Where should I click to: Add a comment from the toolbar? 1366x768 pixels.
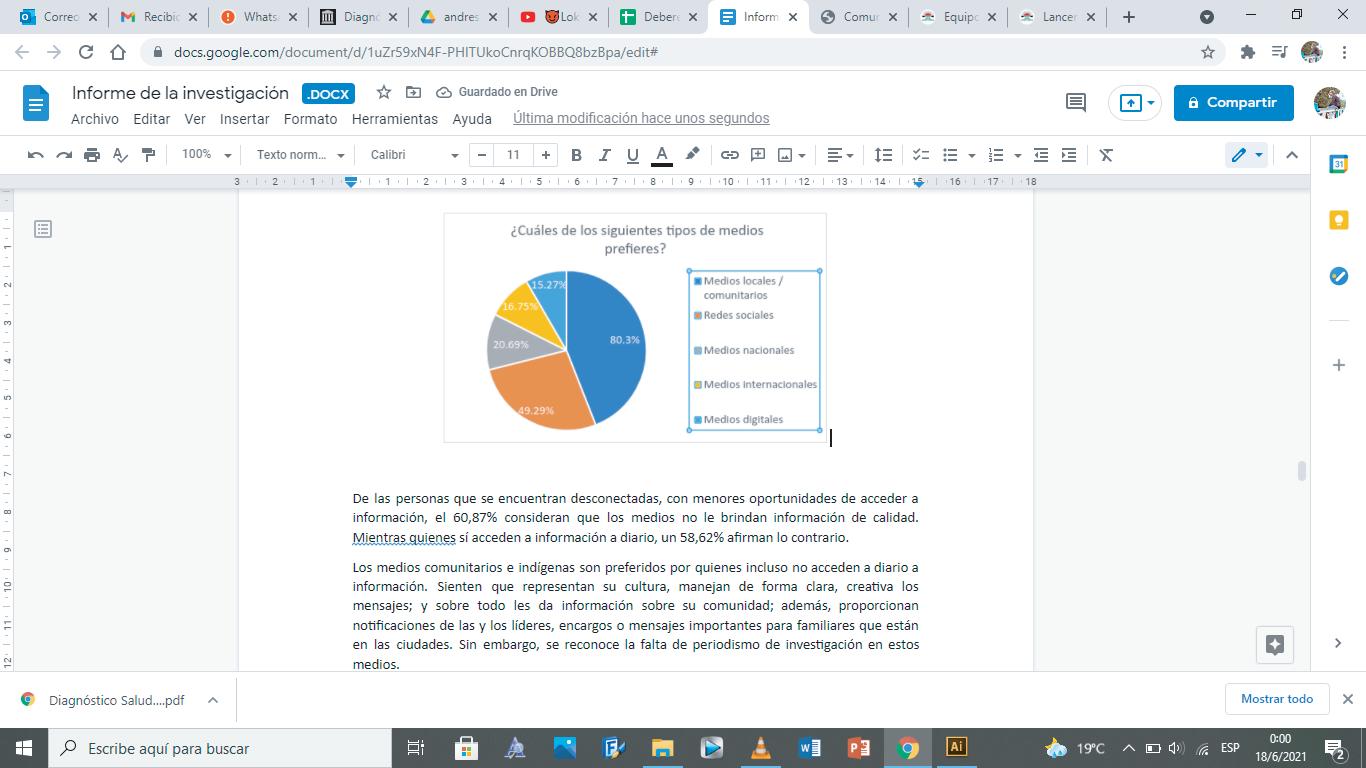point(758,155)
